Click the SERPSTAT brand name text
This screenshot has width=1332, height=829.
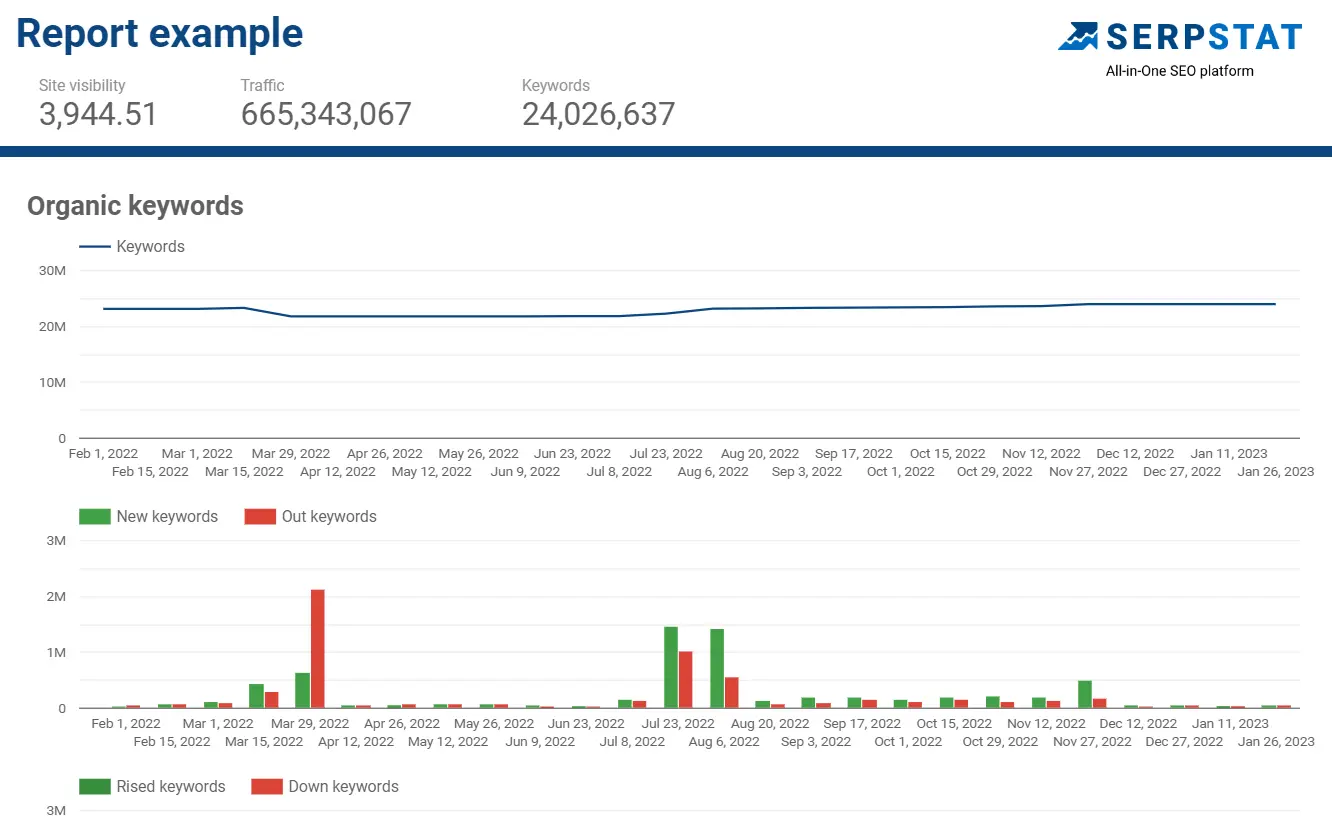pos(1204,38)
